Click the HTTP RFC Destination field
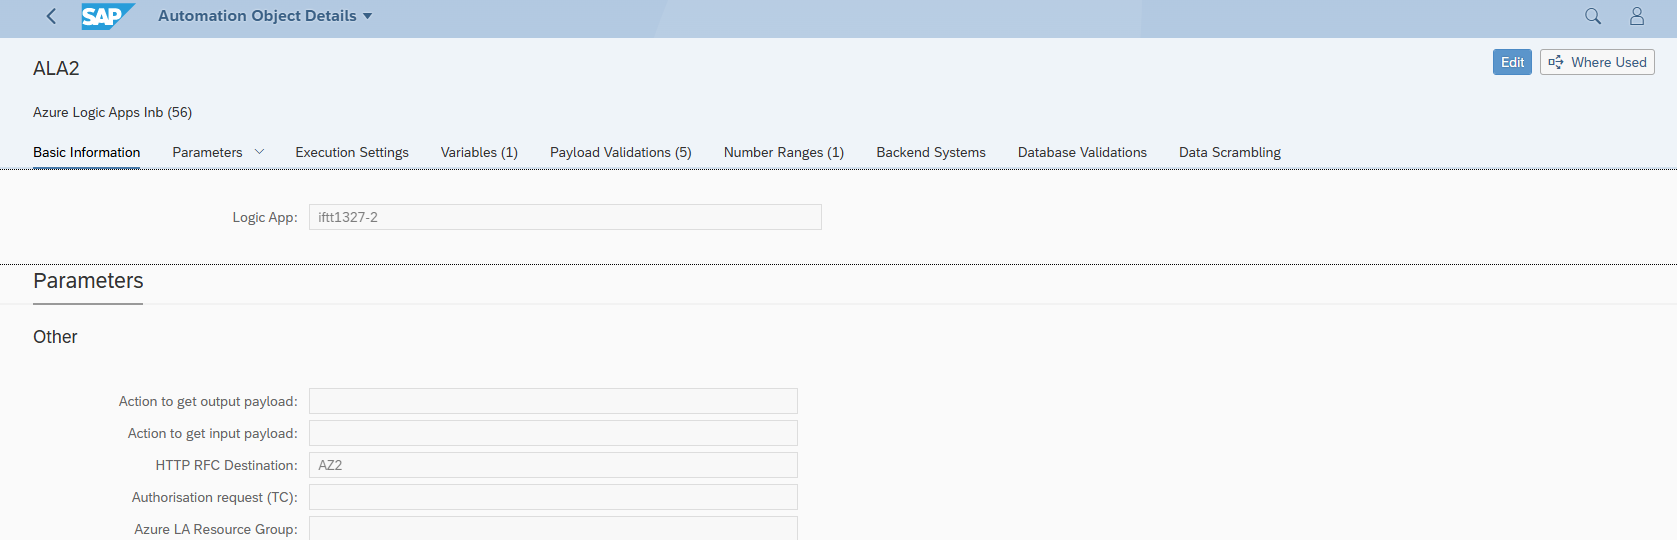The image size is (1677, 540). [x=553, y=465]
